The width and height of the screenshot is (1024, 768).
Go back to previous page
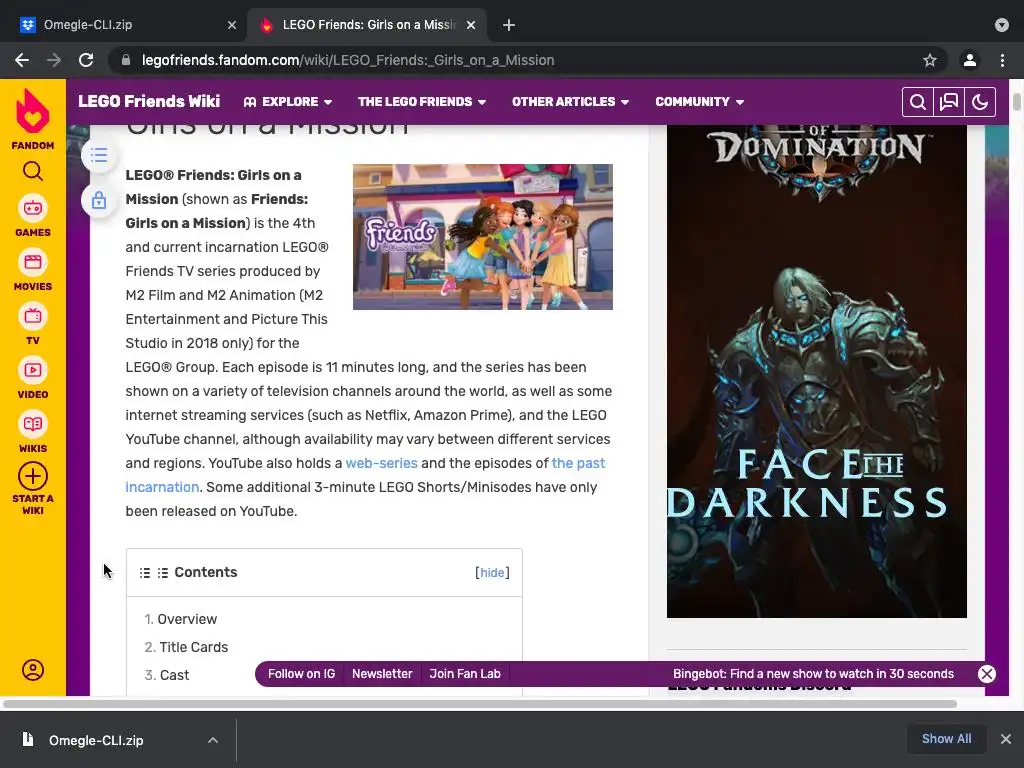[22, 60]
